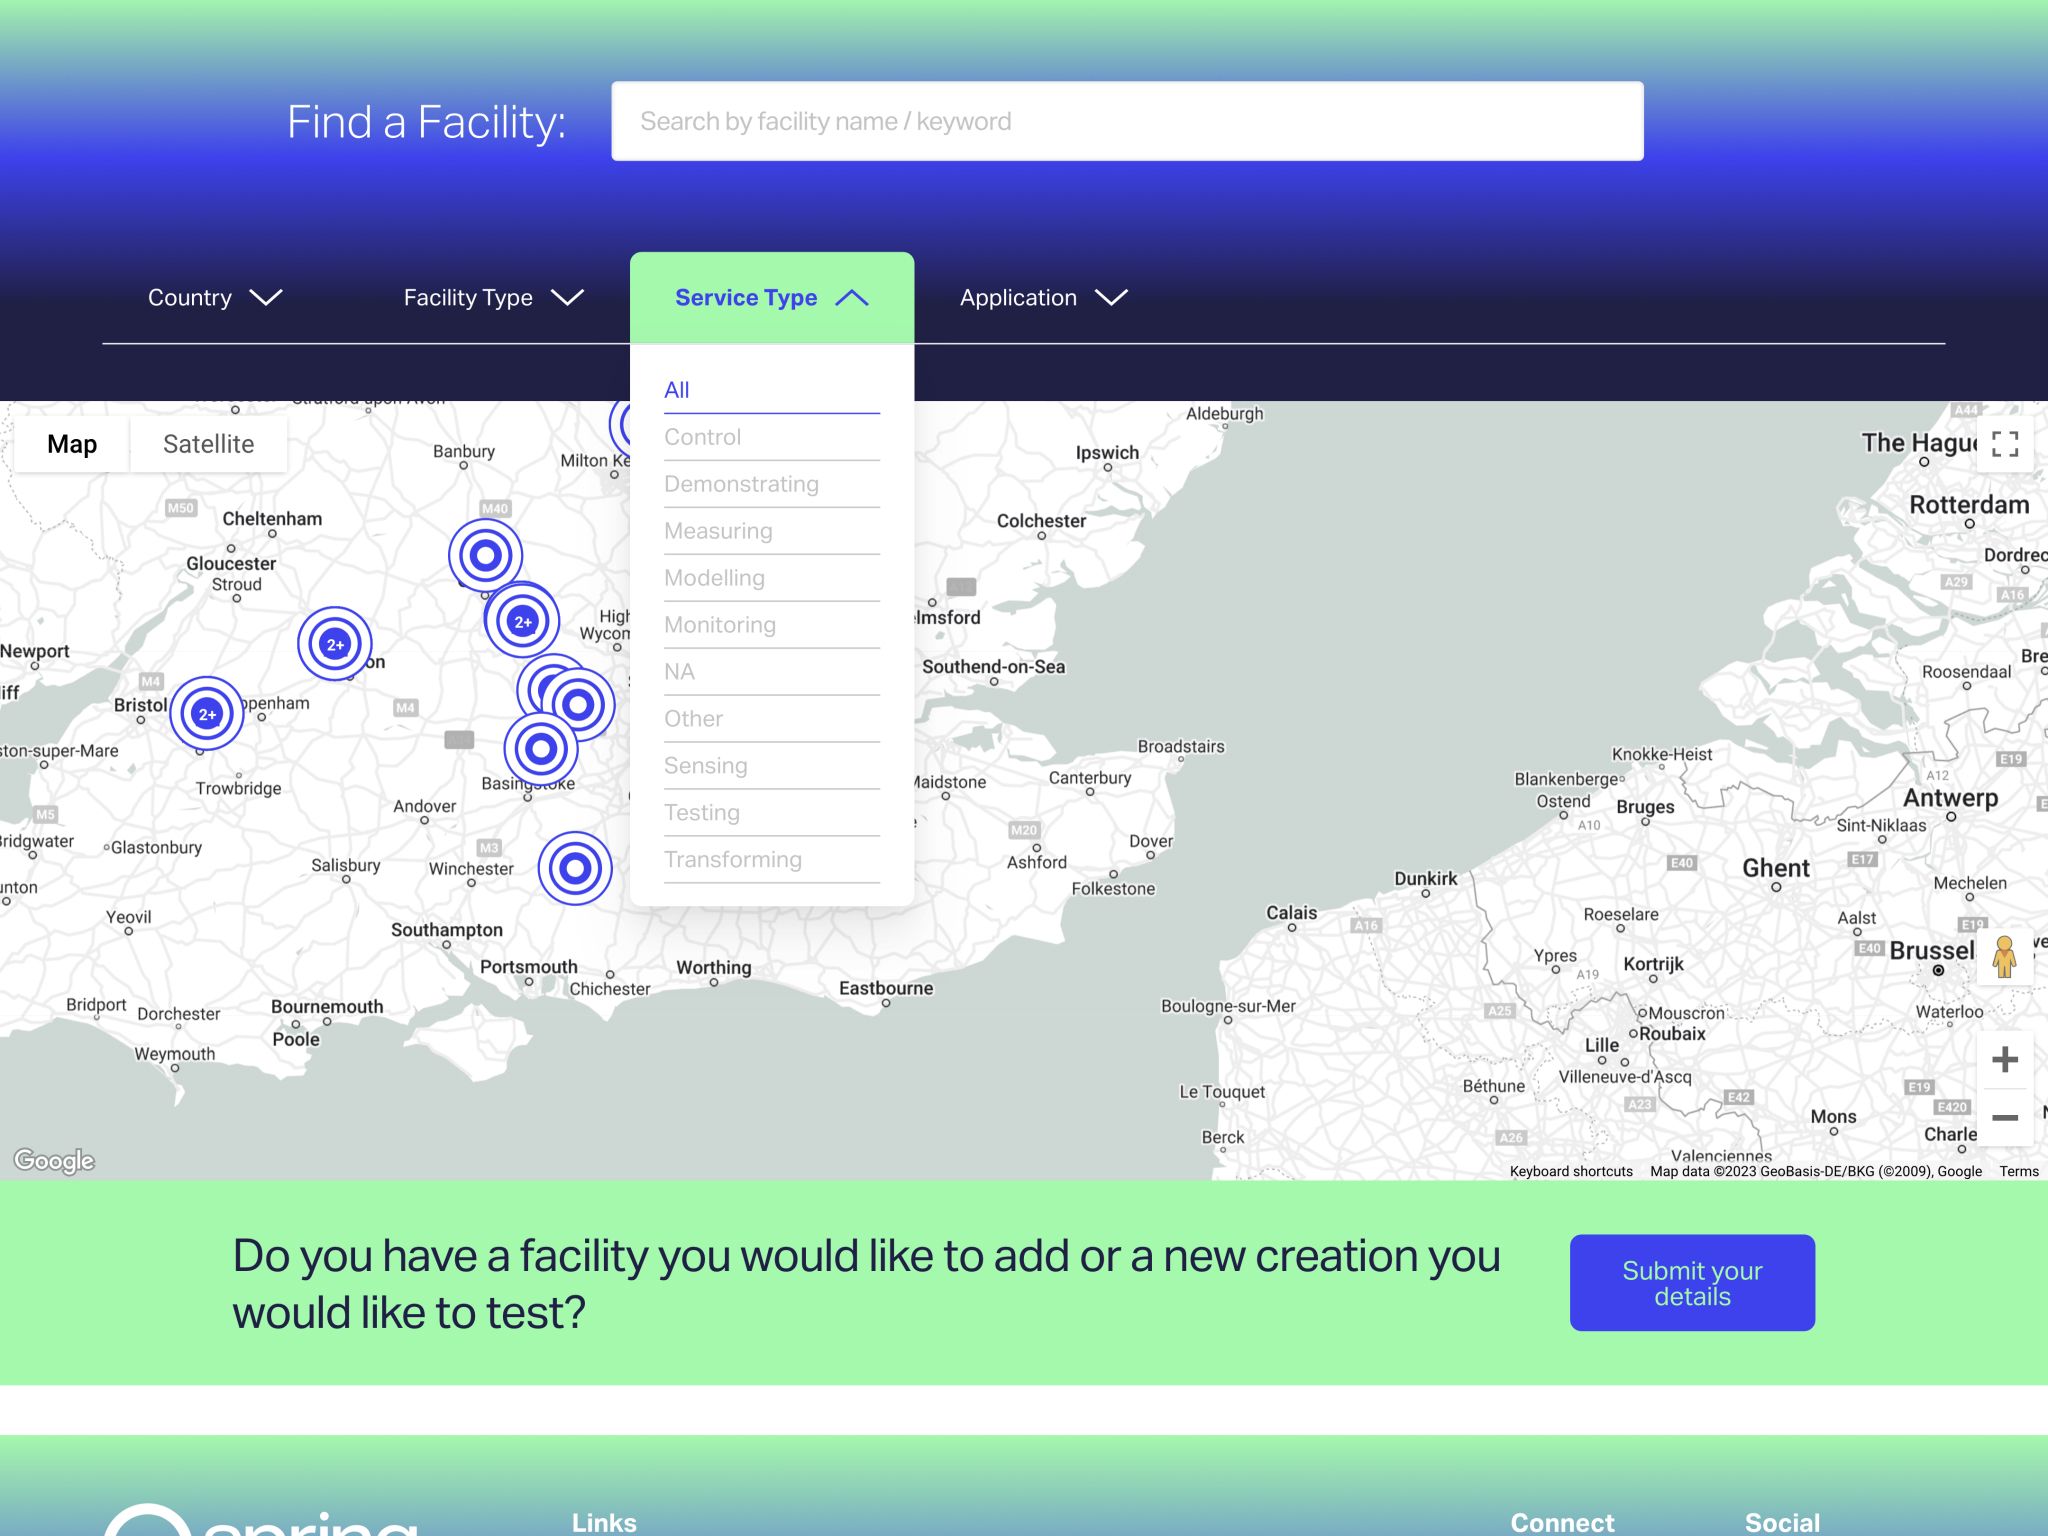Click the facility name search field

point(1127,121)
